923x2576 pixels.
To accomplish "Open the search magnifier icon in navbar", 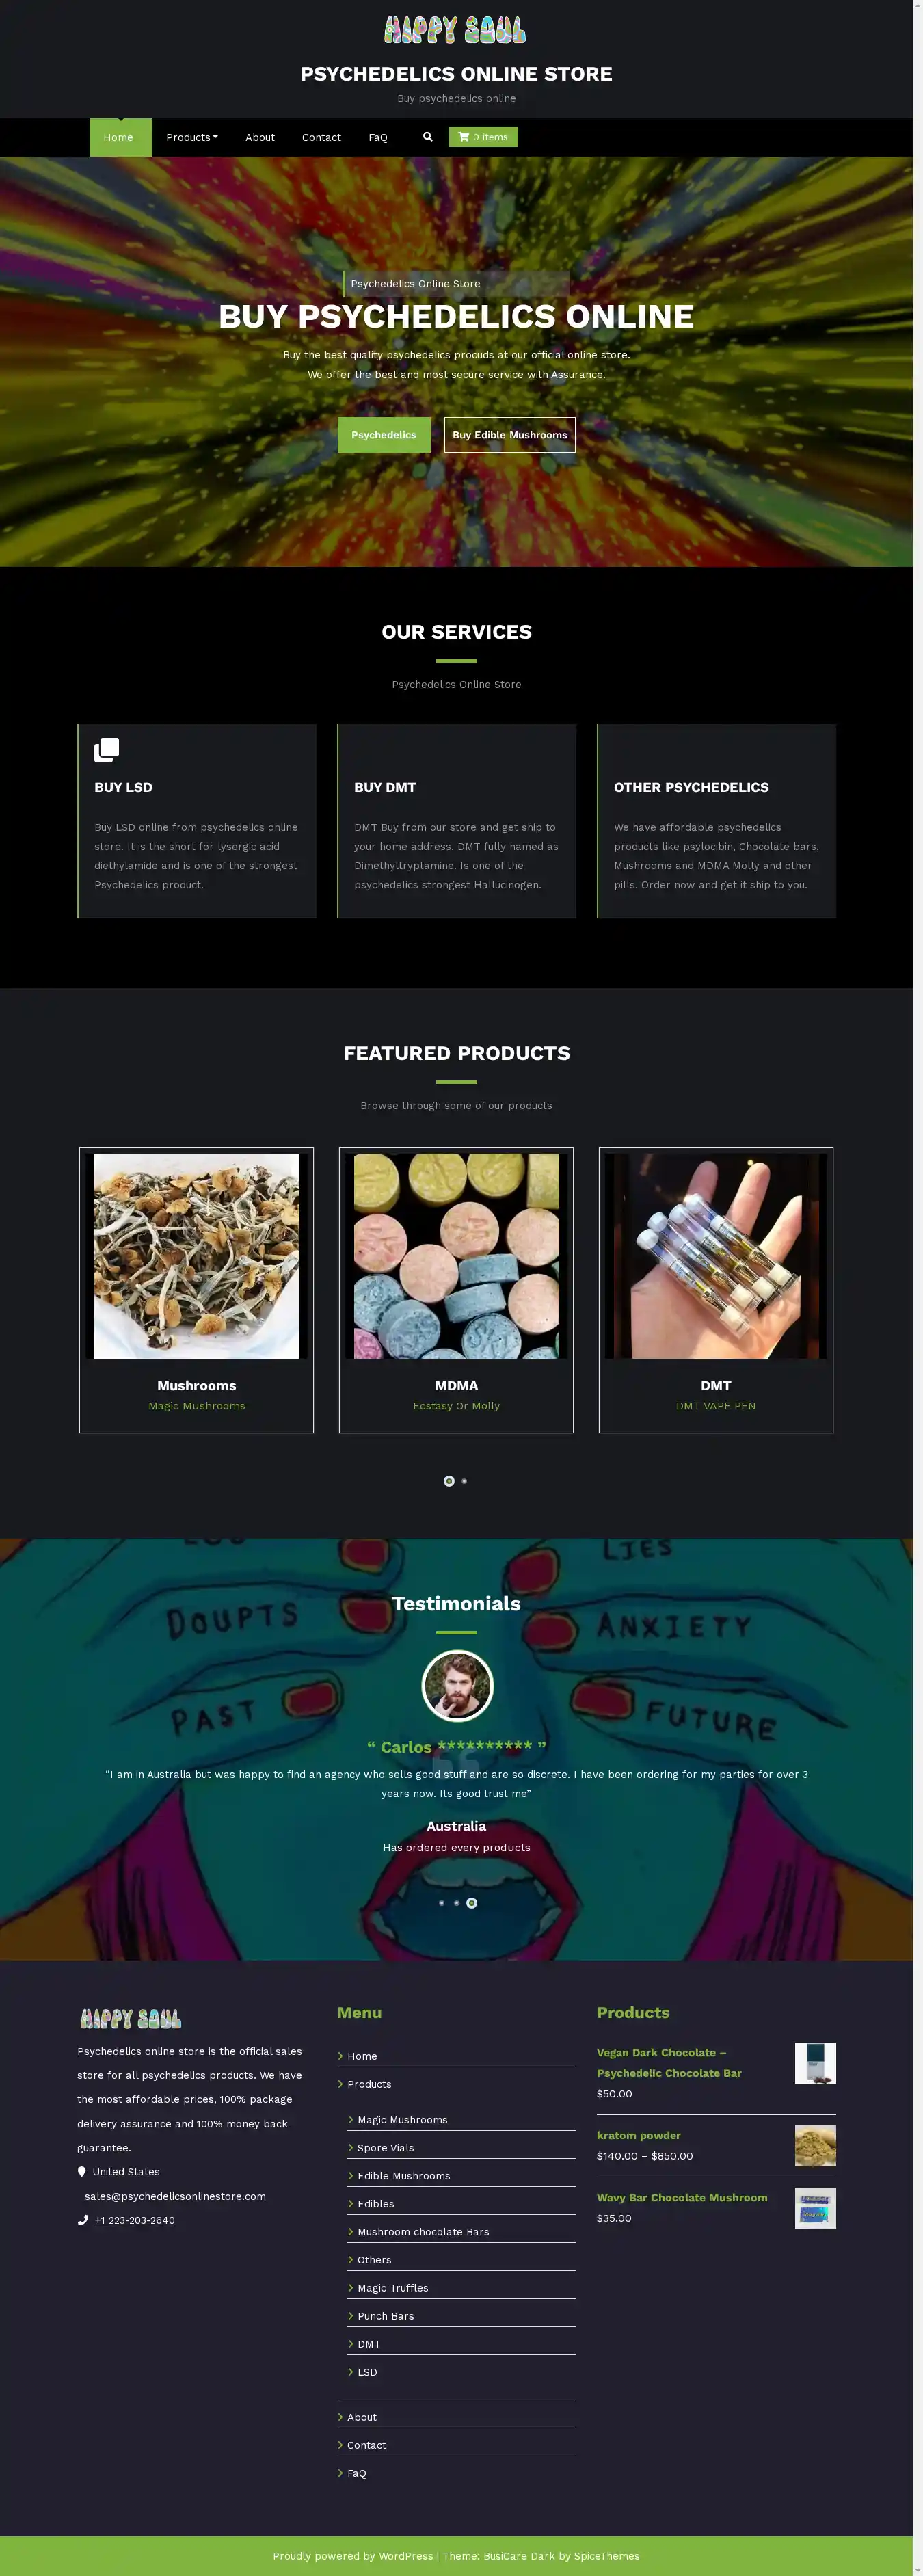I will 428,137.
